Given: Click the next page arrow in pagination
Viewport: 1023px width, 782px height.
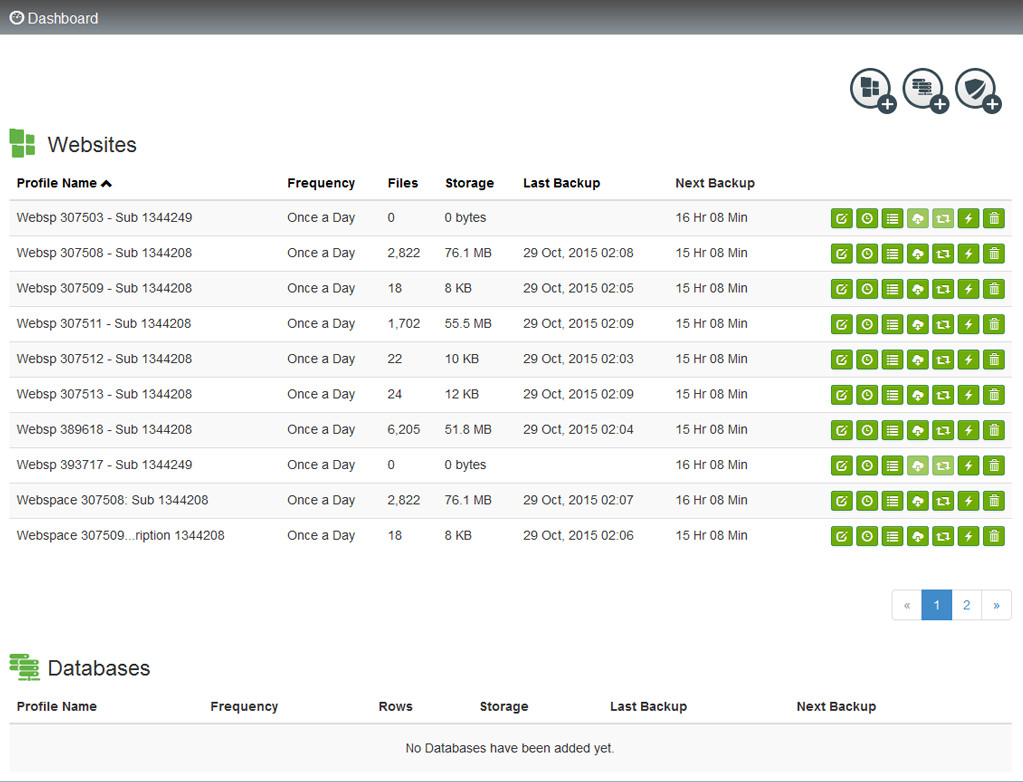Looking at the screenshot, I should click(996, 605).
